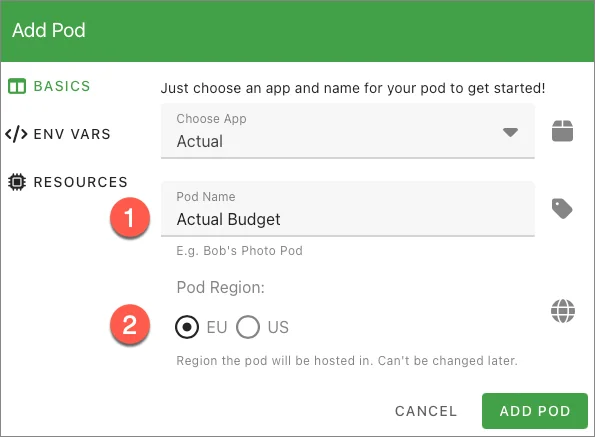This screenshot has height=437, width=595.
Task: Choose the US label text option
Action: click(x=278, y=327)
